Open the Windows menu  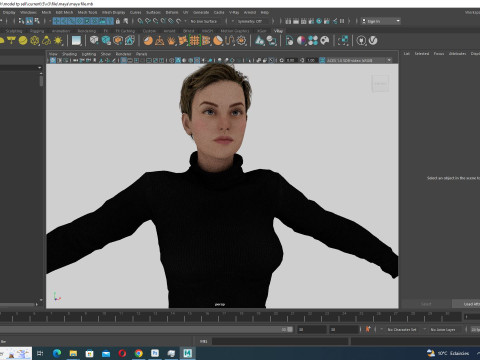click(x=28, y=12)
